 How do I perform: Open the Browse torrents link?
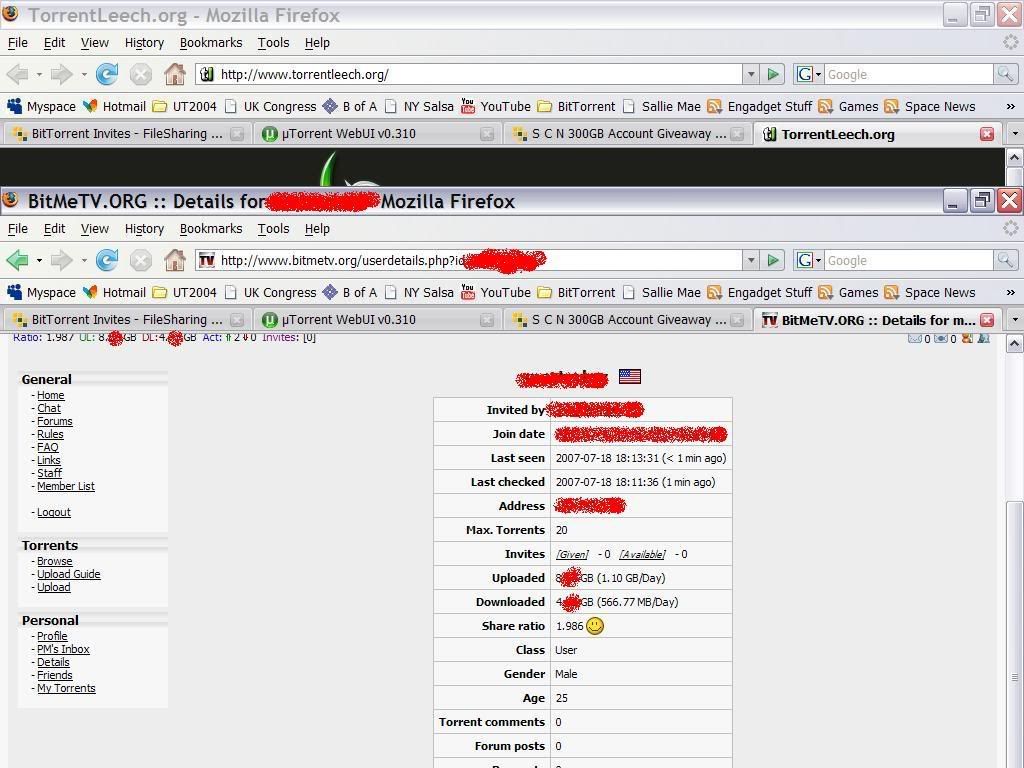coord(55,561)
